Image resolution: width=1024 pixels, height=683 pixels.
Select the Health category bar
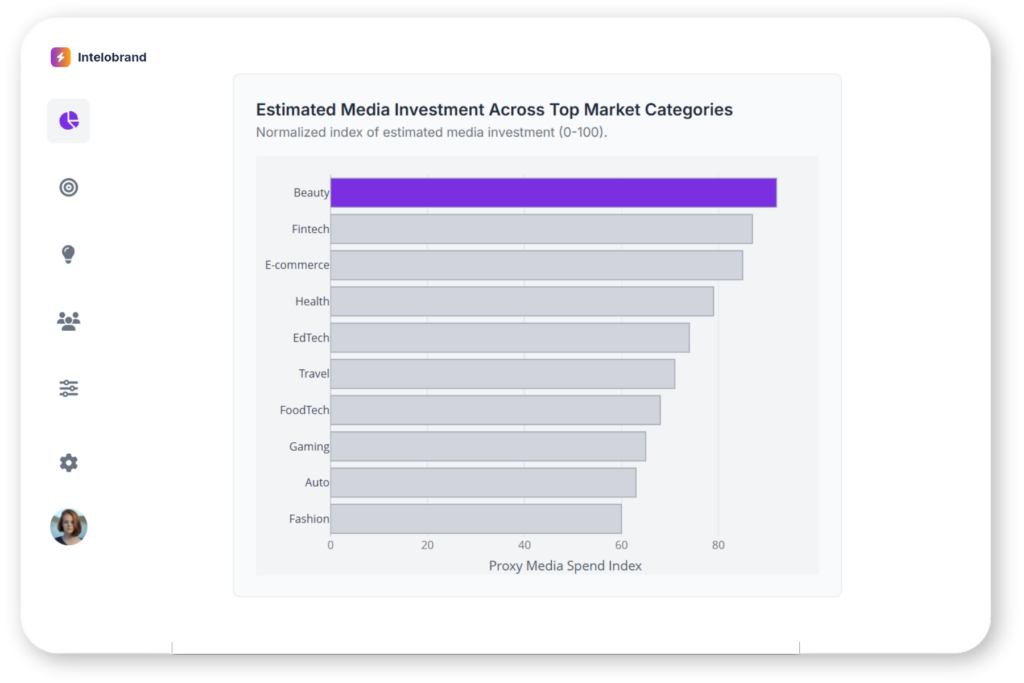[522, 301]
